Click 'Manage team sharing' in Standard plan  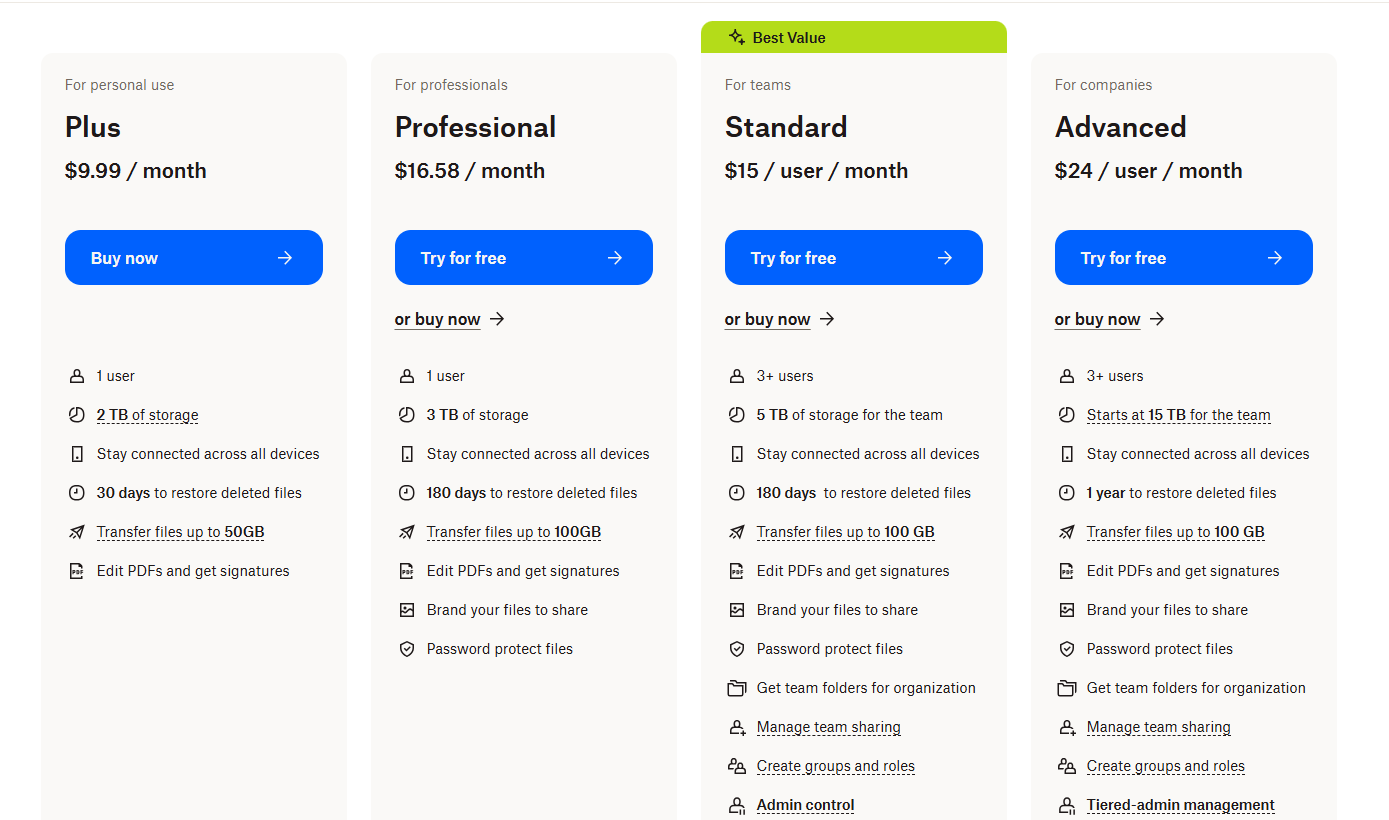click(829, 727)
